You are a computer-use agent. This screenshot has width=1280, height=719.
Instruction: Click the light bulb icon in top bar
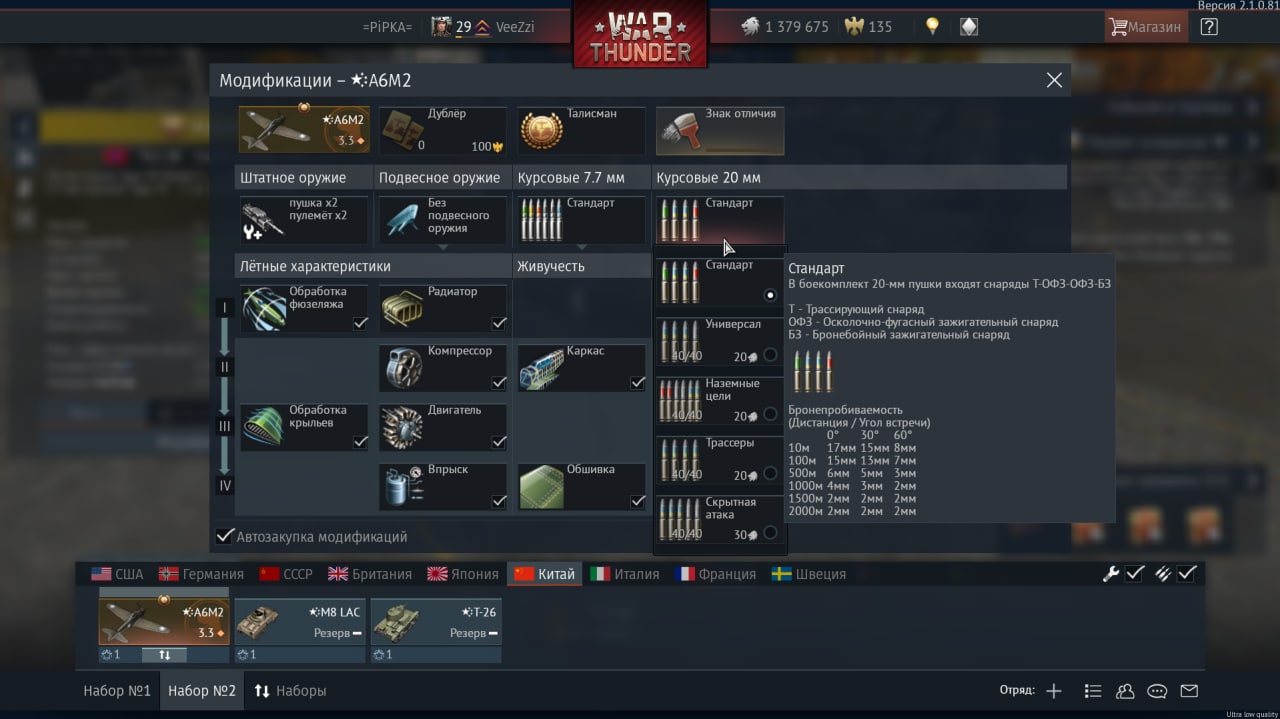click(x=932, y=27)
